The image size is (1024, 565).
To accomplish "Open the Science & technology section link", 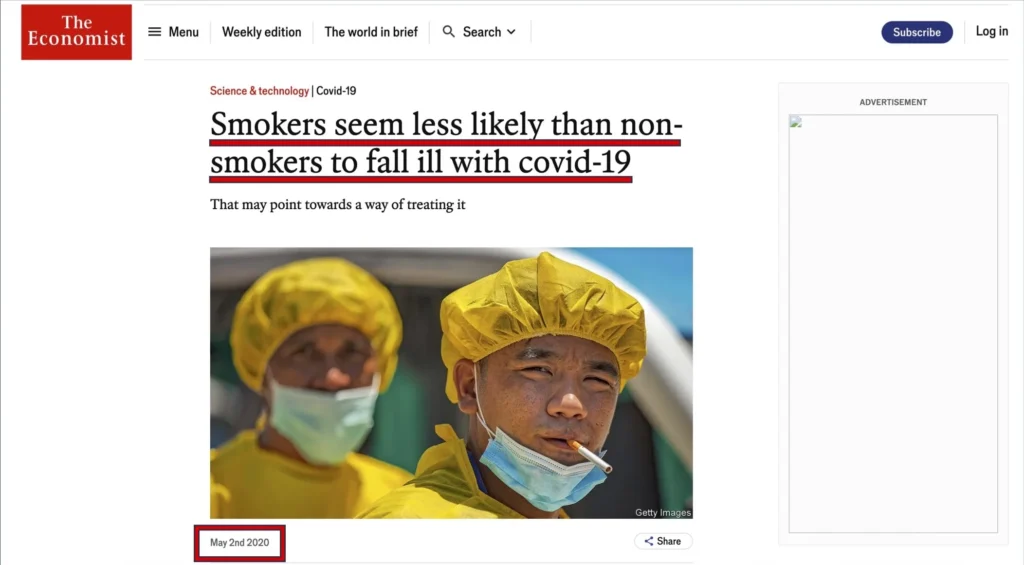I will [259, 91].
